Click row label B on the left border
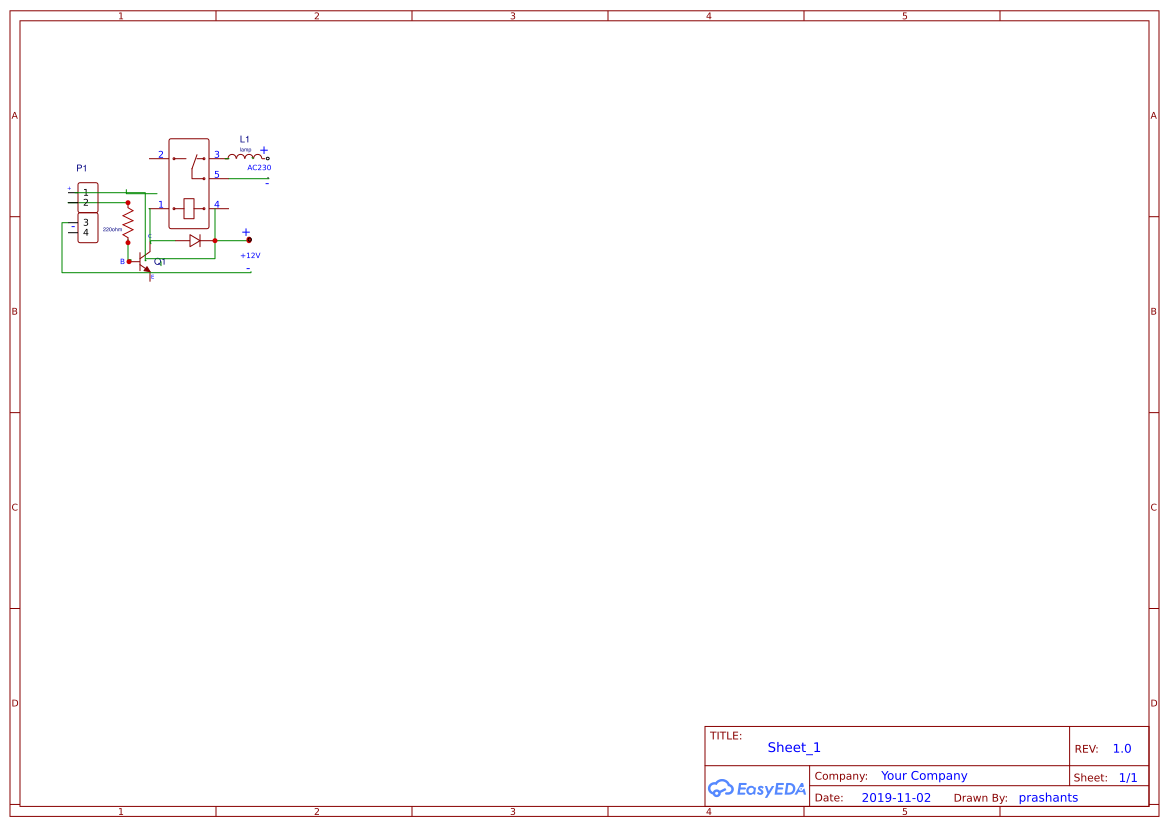 [x=14, y=311]
